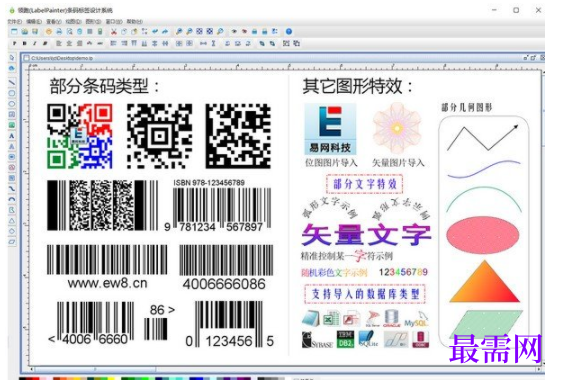Click the 矢量文字 gradient text
This screenshot has height=380, width=561.
coord(366,235)
